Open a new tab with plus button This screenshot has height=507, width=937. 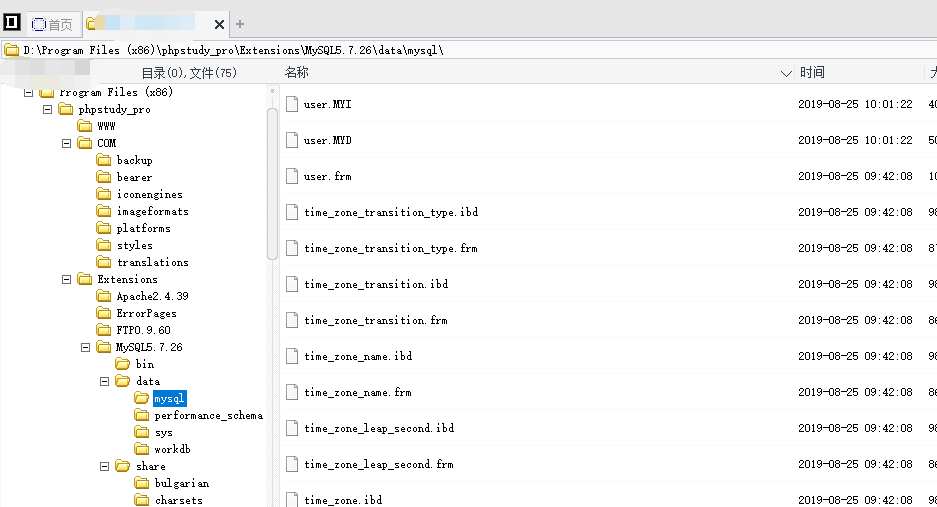[240, 24]
